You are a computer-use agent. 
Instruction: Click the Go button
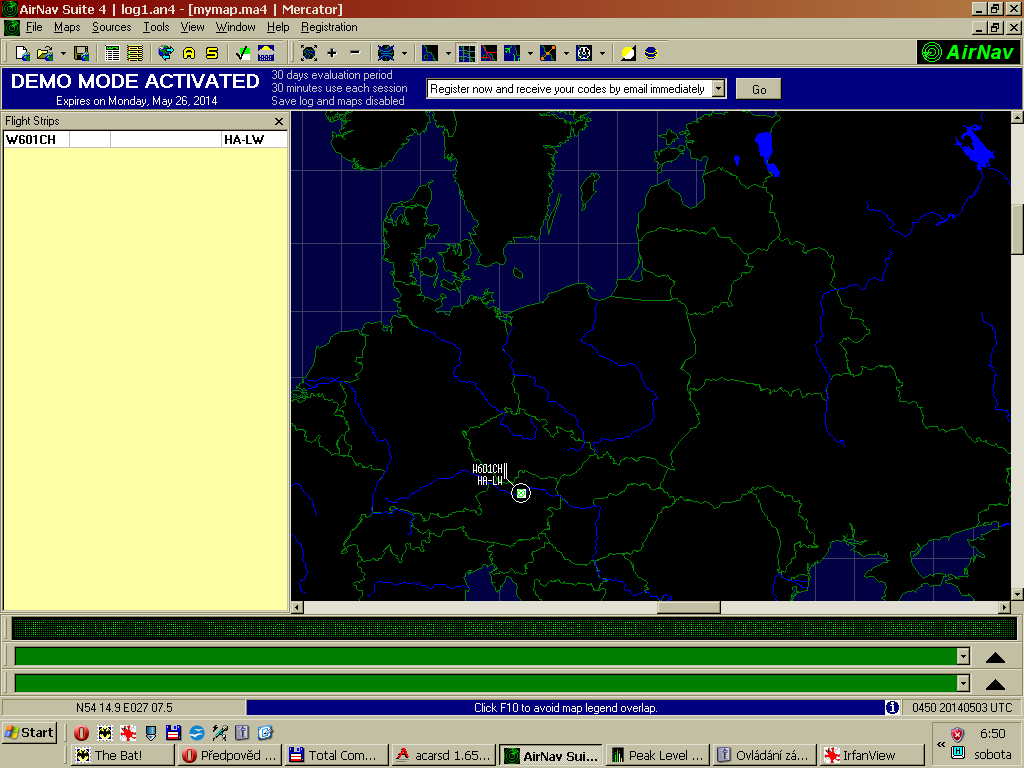759,89
